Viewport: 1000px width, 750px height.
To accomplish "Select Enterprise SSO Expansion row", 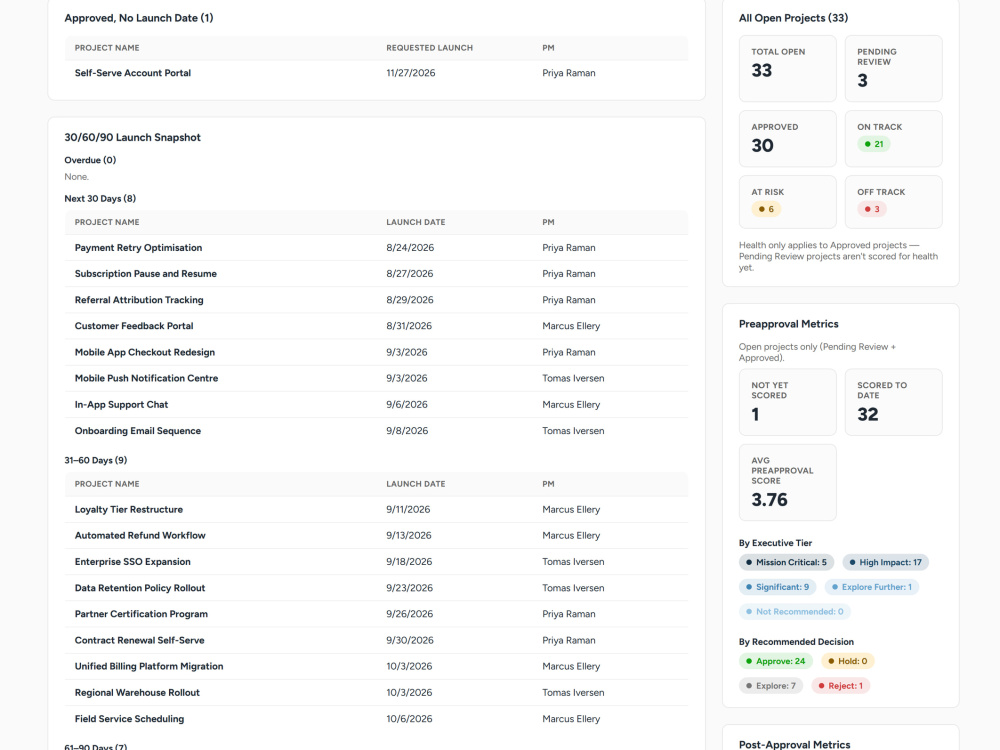I will (376, 562).
